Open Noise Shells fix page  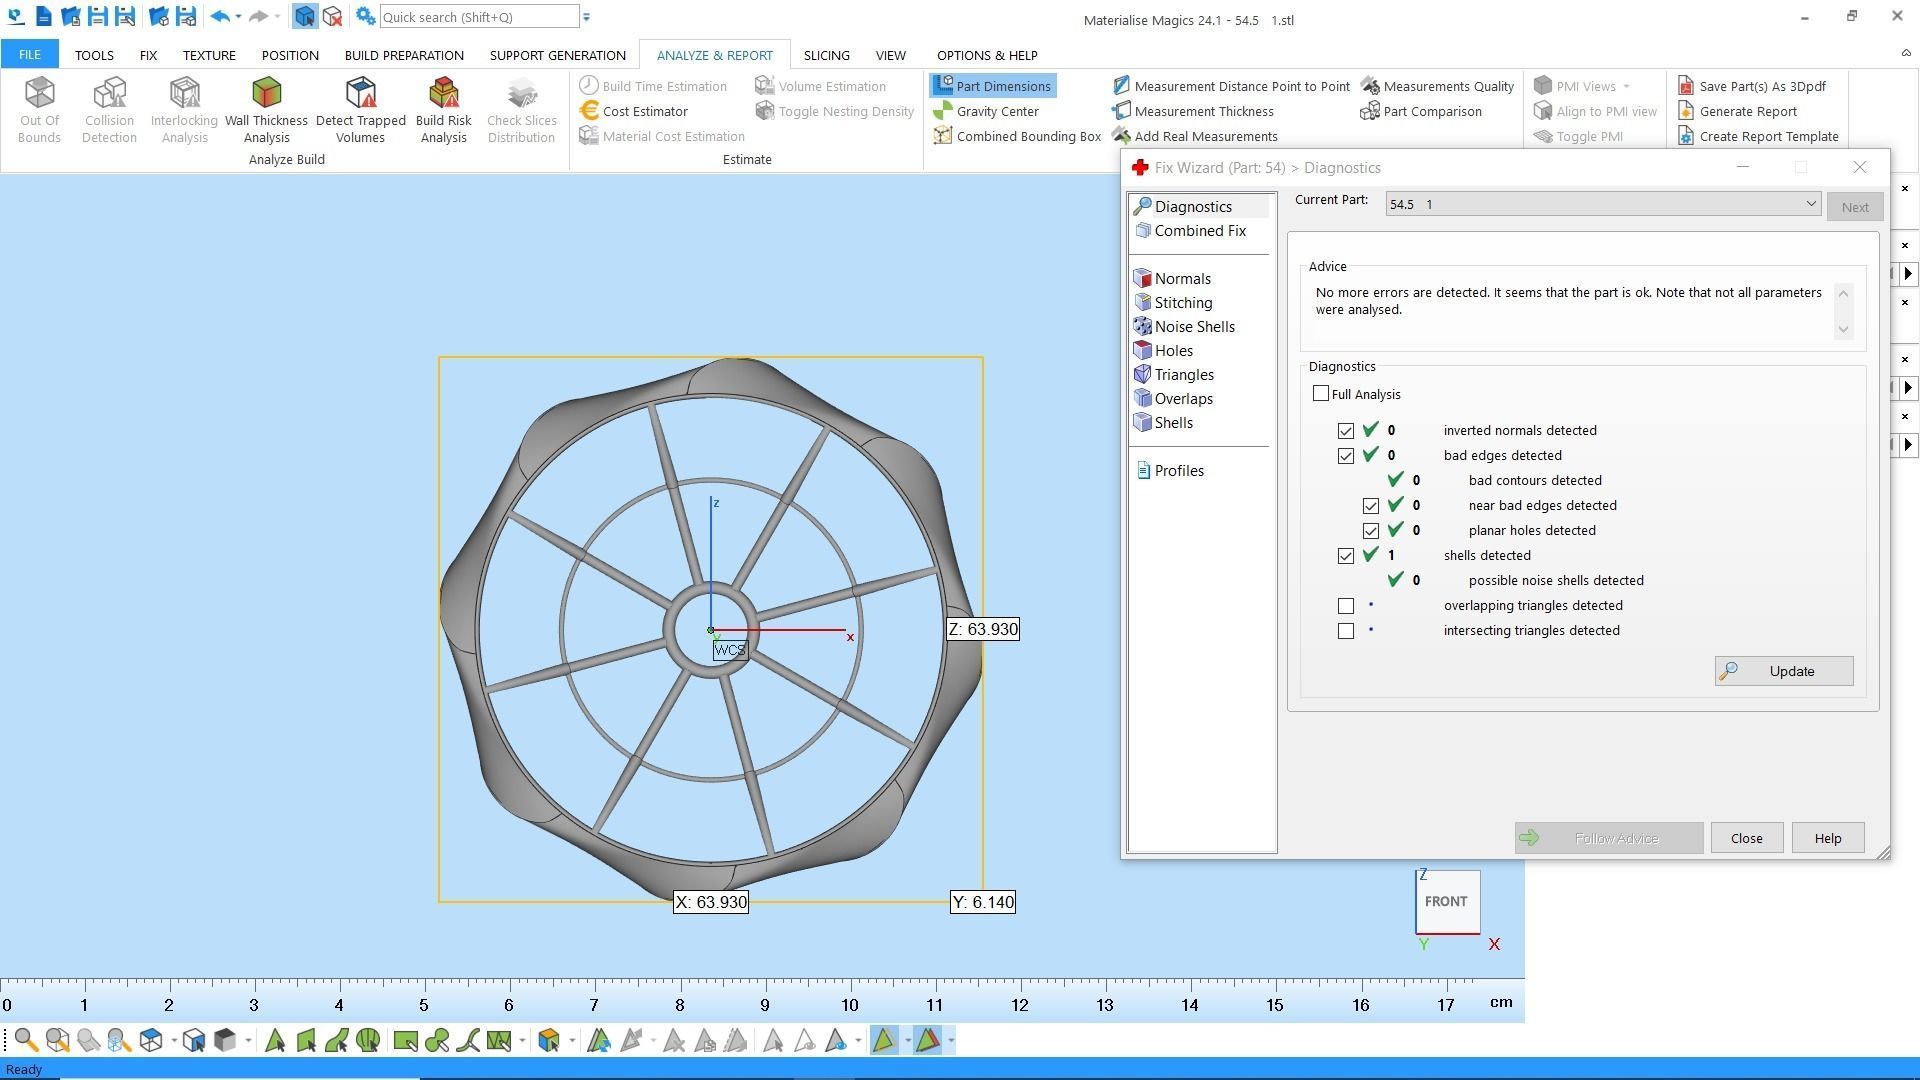pos(1193,327)
